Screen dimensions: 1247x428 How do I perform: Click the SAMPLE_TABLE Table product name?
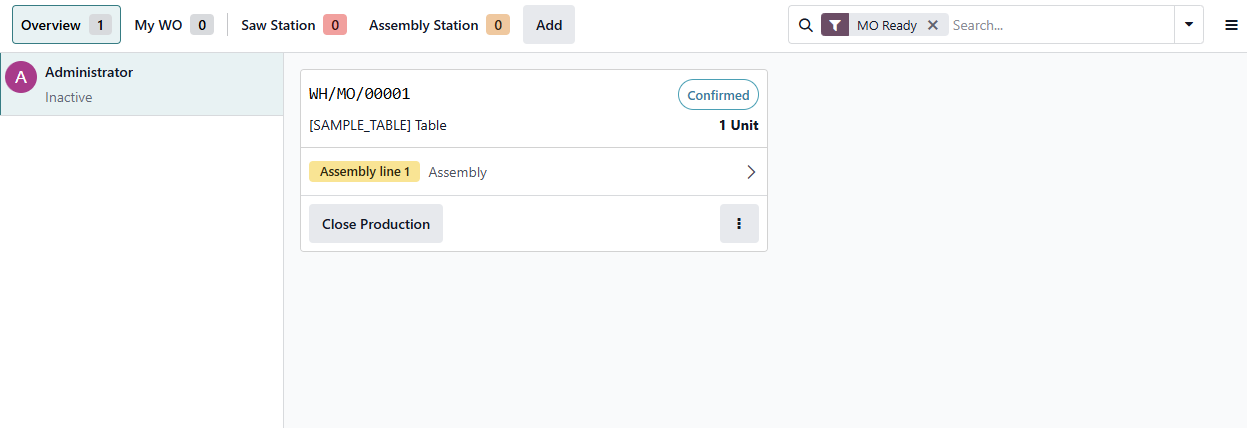tap(378, 126)
